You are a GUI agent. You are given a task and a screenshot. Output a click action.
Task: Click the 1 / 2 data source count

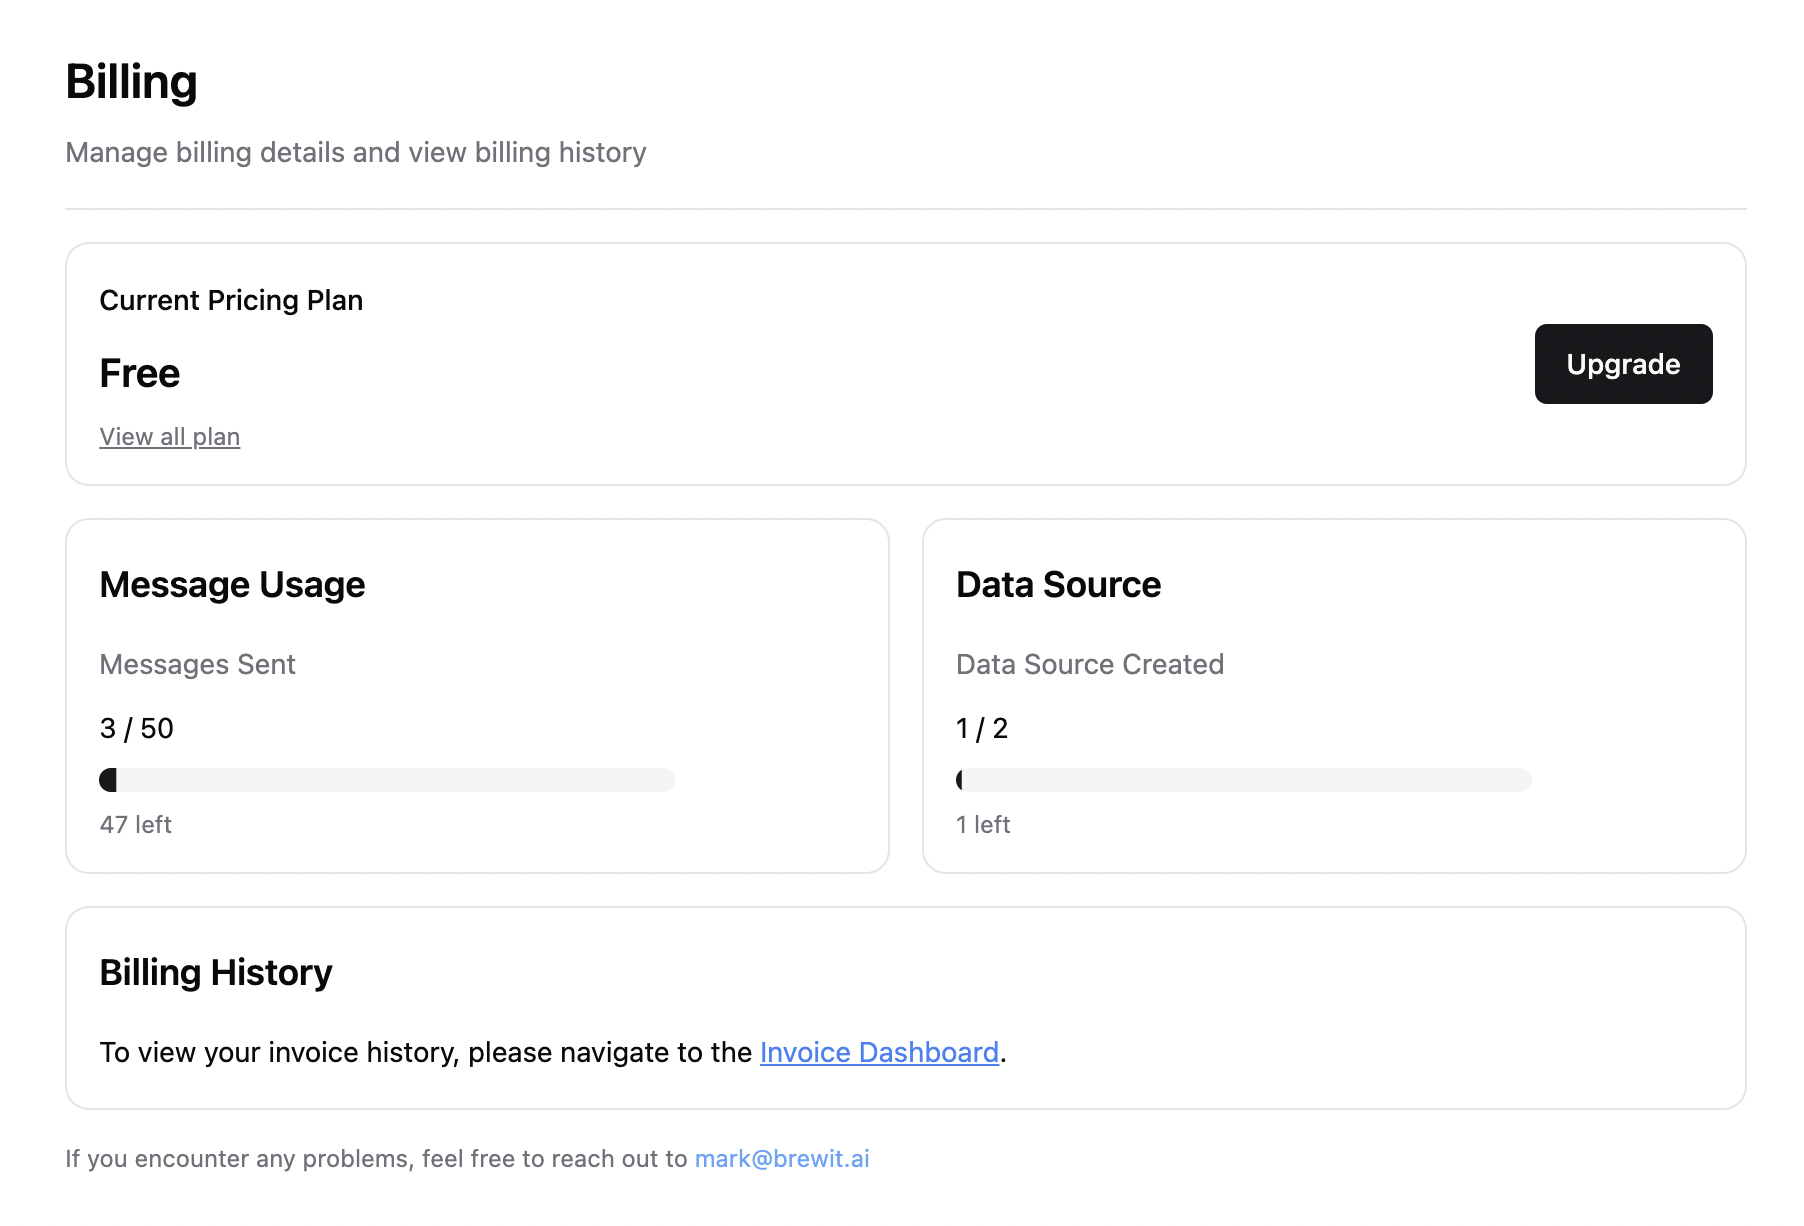point(982,728)
